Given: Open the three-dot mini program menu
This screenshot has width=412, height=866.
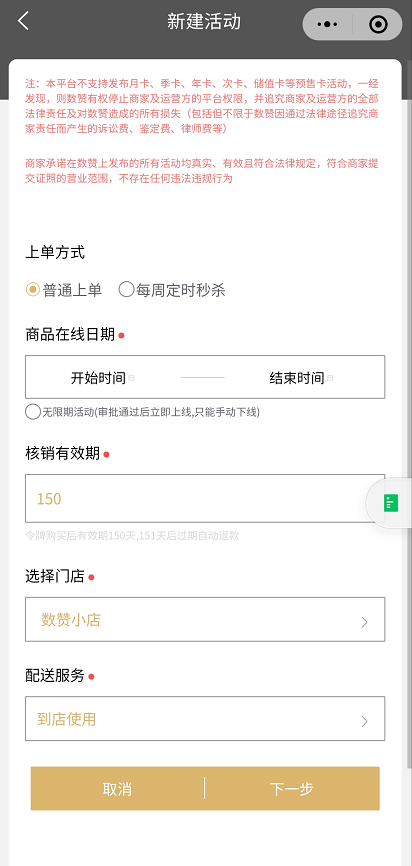Looking at the screenshot, I should coord(328,24).
